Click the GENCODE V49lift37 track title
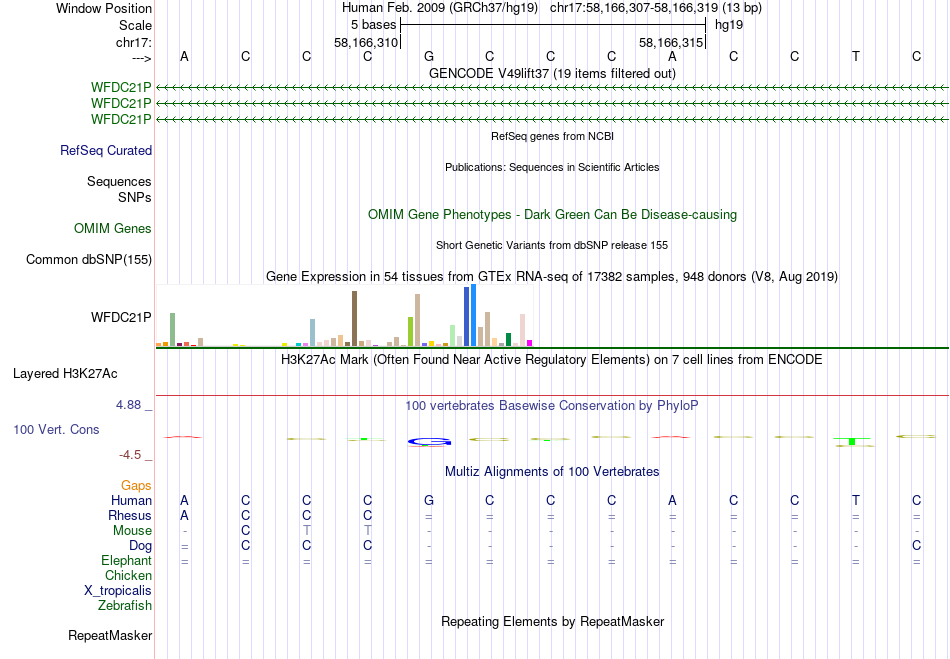Screen dimensions: 950x659 553,73
